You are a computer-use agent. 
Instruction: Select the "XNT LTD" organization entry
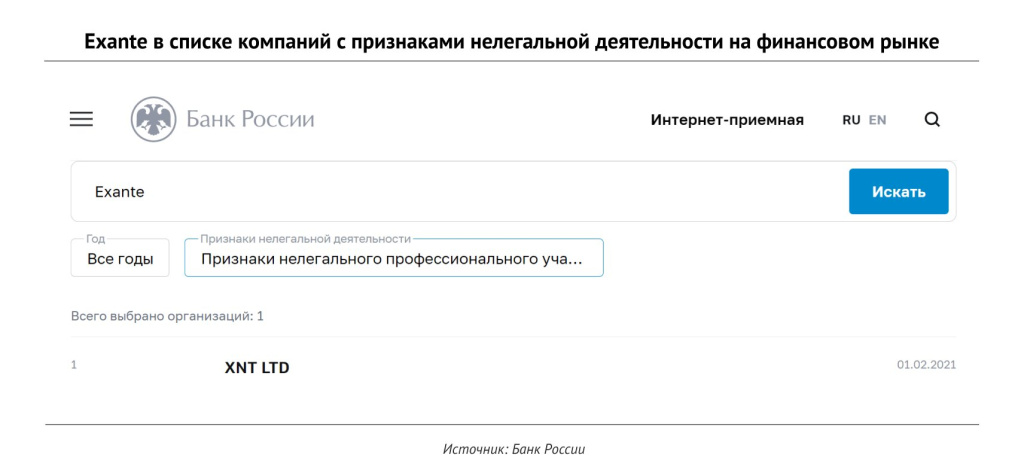coord(257,368)
